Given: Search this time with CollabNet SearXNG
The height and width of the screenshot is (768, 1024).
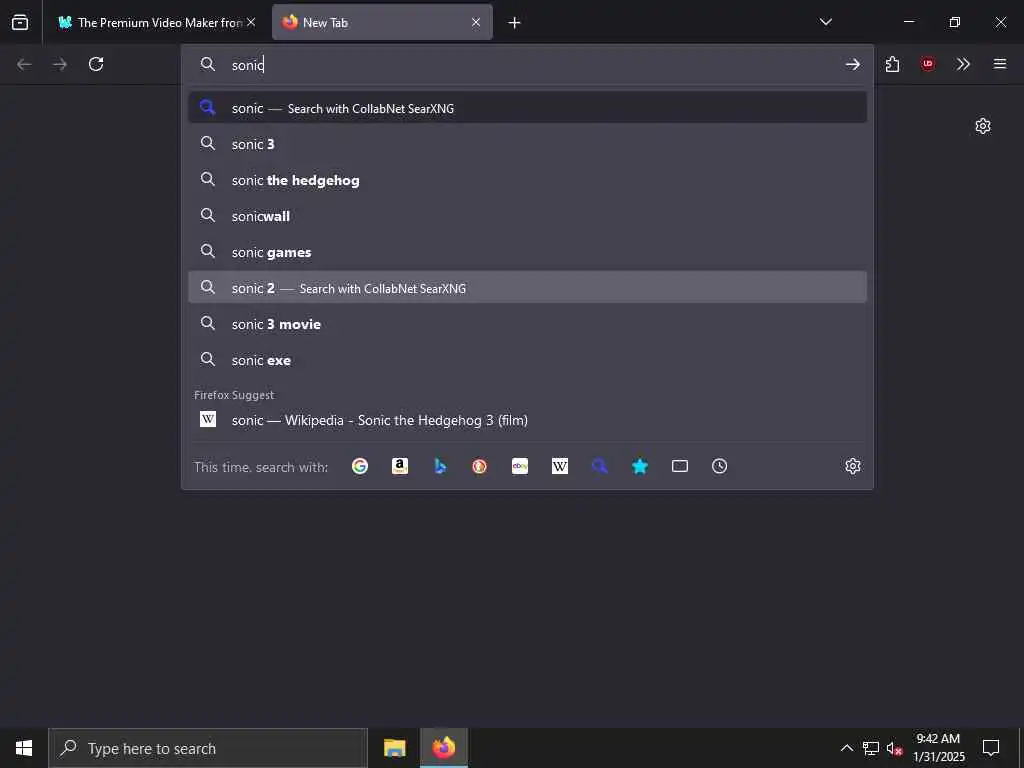Looking at the screenshot, I should click(600, 466).
